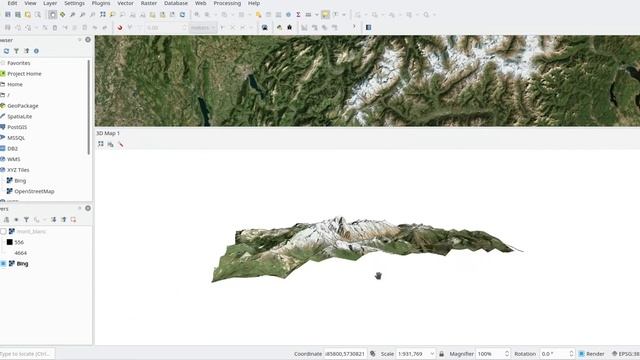The width and height of the screenshot is (640, 360).
Task: Open the Scale dropdown arrow
Action: click(432, 354)
